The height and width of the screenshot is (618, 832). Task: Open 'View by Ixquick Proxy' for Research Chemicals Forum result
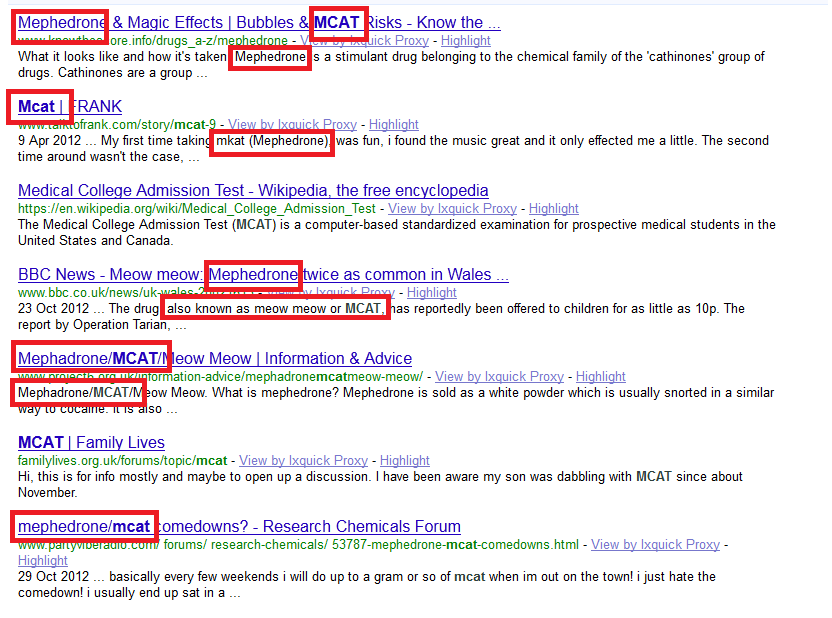pyautogui.click(x=655, y=544)
